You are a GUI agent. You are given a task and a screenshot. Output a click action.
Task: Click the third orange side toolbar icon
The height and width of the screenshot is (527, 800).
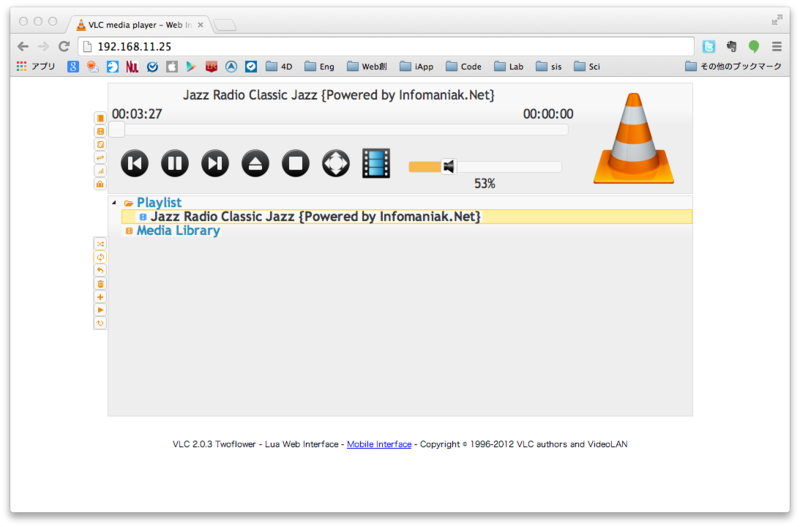point(100,145)
